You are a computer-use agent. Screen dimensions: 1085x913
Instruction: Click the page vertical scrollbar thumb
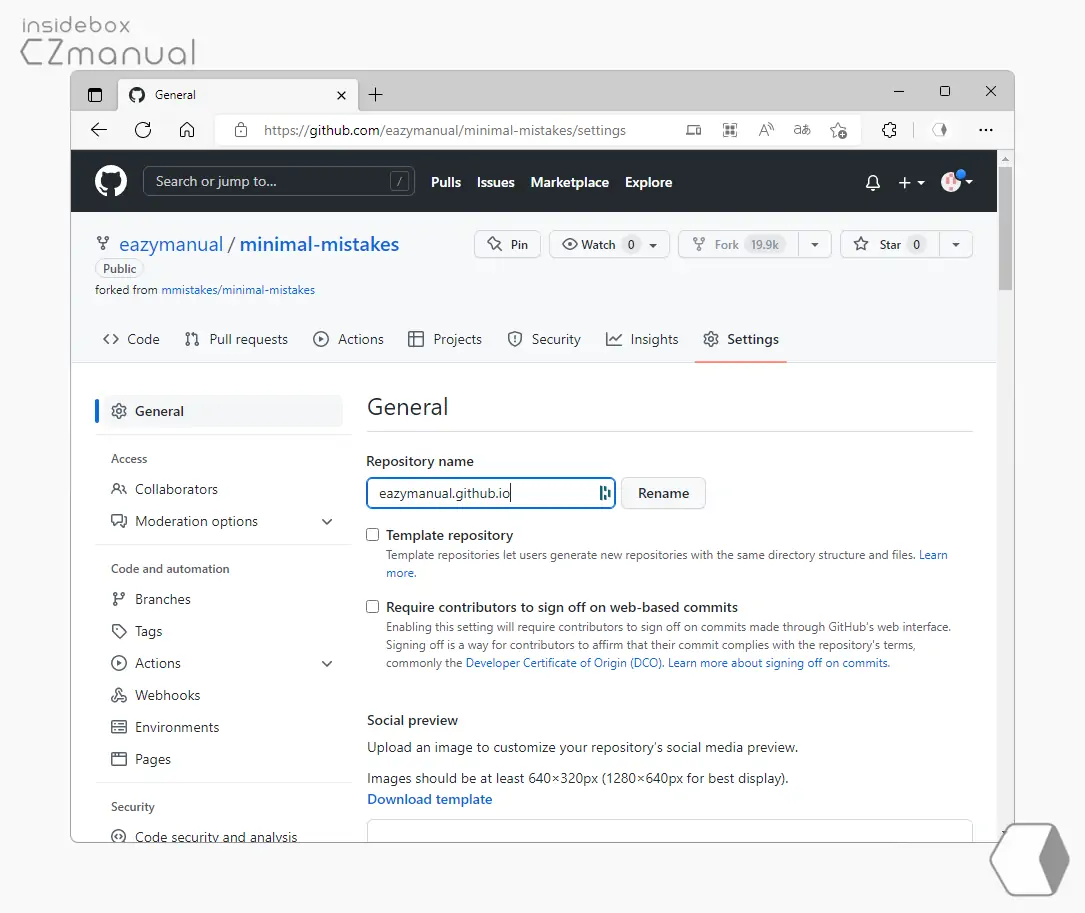click(1005, 228)
